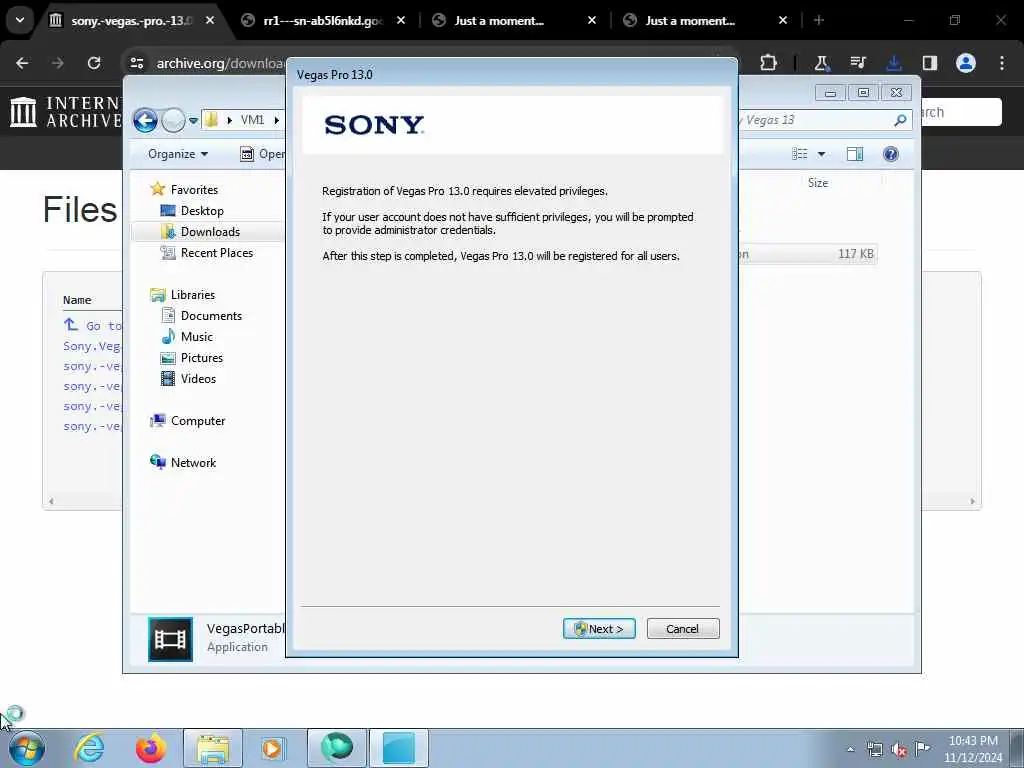The height and width of the screenshot is (768, 1024).
Task: Open Explorer help icon
Action: pos(891,153)
